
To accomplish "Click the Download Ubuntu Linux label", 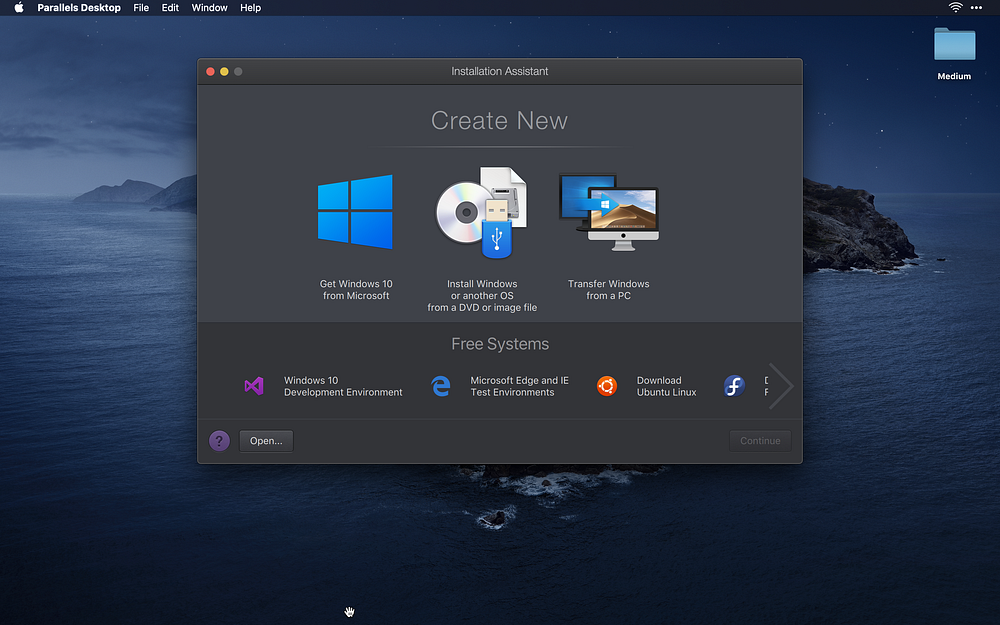I will click(666, 386).
